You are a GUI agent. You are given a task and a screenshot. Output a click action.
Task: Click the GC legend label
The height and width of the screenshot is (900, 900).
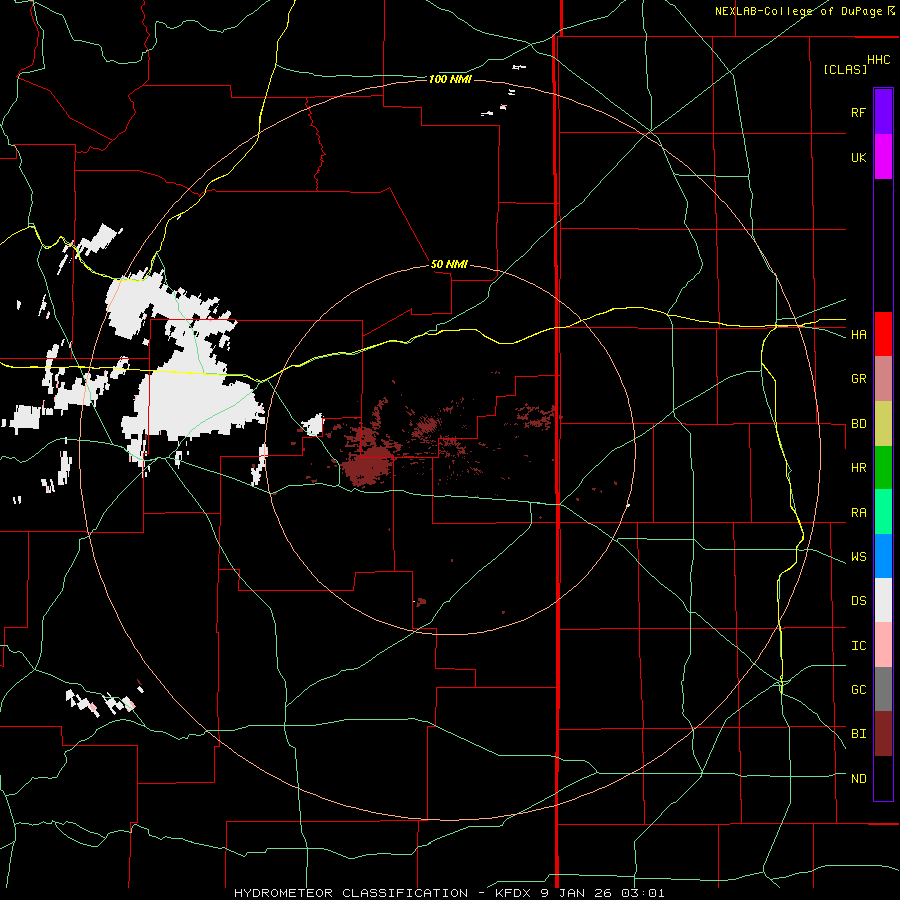tap(858, 689)
